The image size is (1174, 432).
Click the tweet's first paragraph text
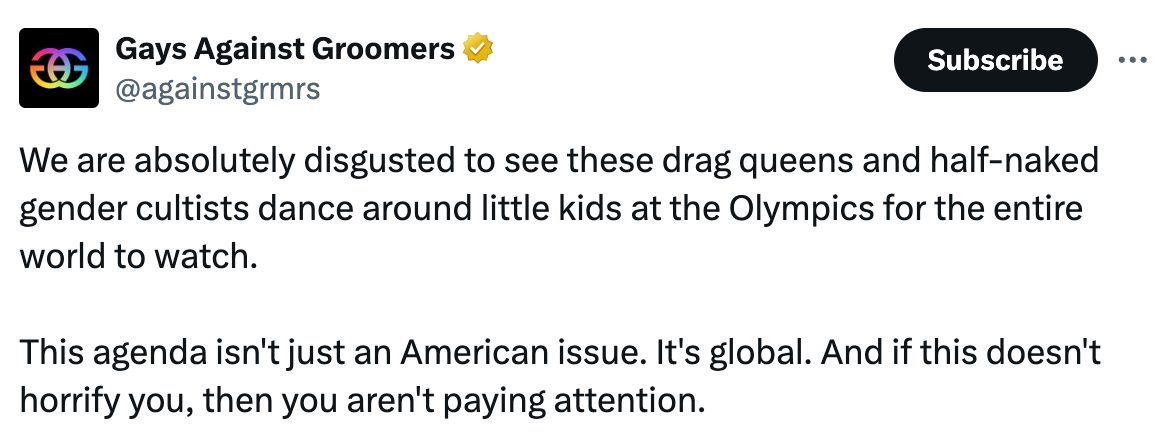point(559,208)
